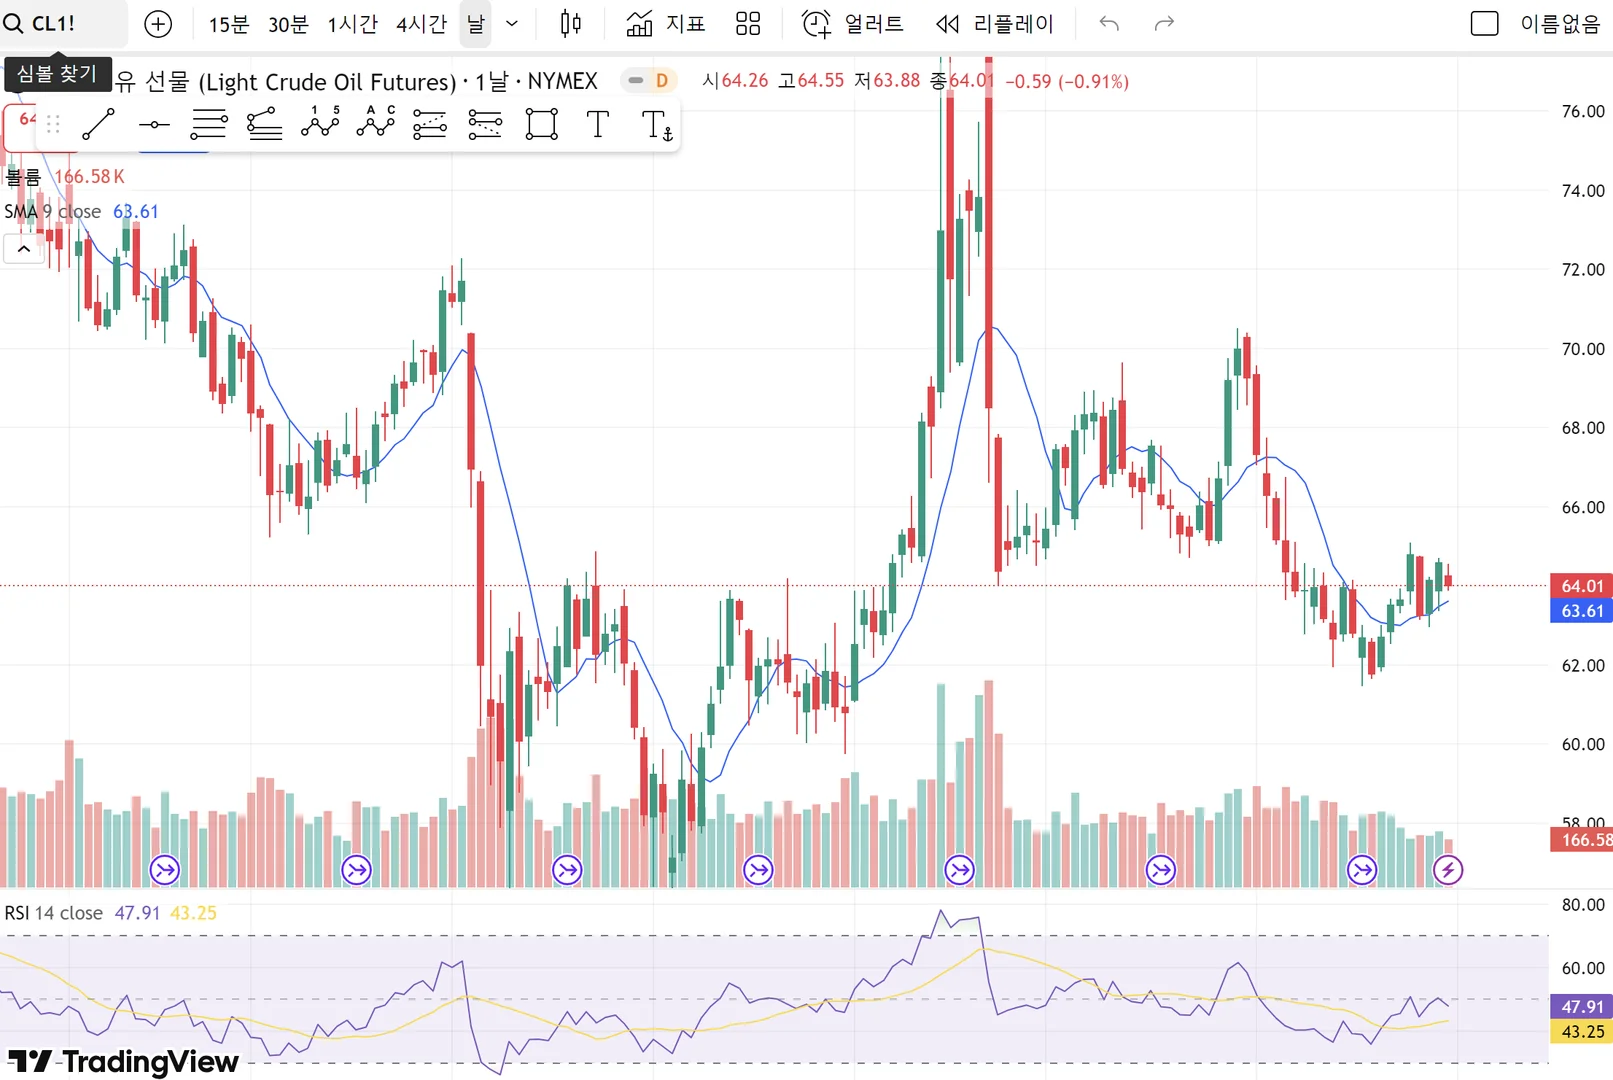This screenshot has width=1613, height=1080.
Task: Toggle the fullscreen square checkbox
Action: pyautogui.click(x=1484, y=23)
